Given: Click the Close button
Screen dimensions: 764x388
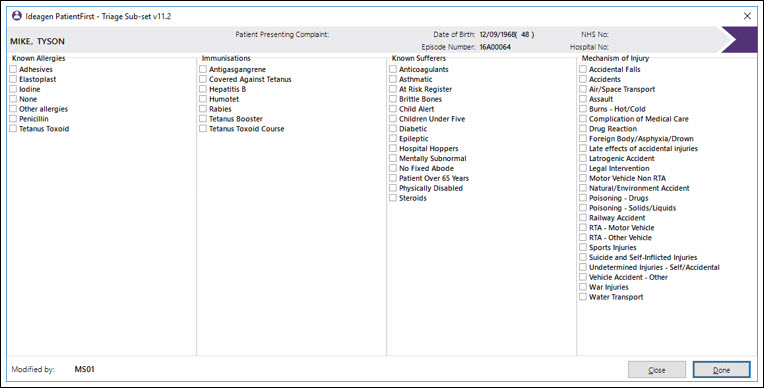Looking at the screenshot, I should [657, 369].
